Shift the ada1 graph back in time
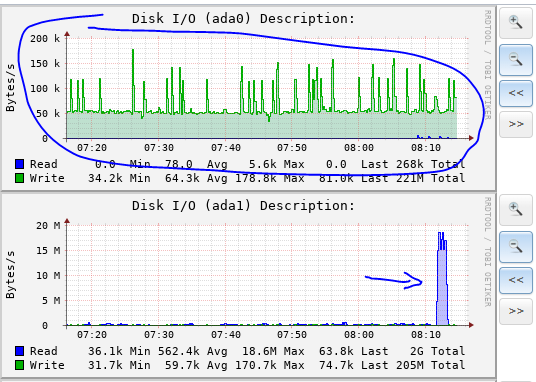This screenshot has height=382, width=536. [x=515, y=280]
